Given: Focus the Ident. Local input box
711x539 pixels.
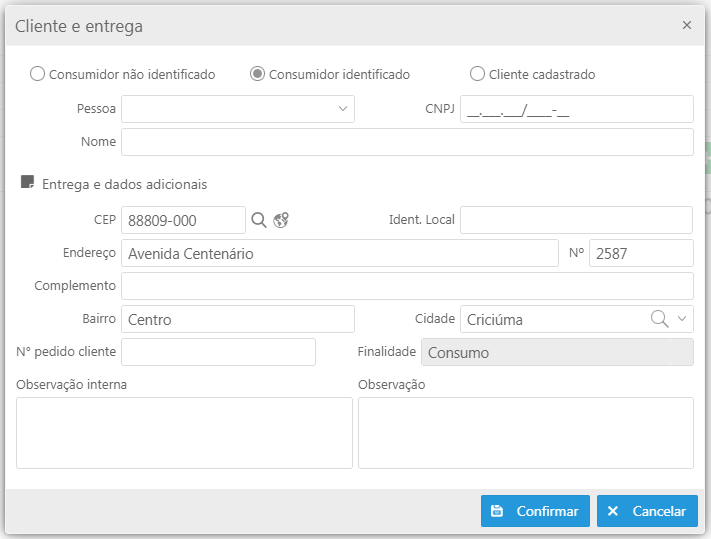Looking at the screenshot, I should [576, 220].
